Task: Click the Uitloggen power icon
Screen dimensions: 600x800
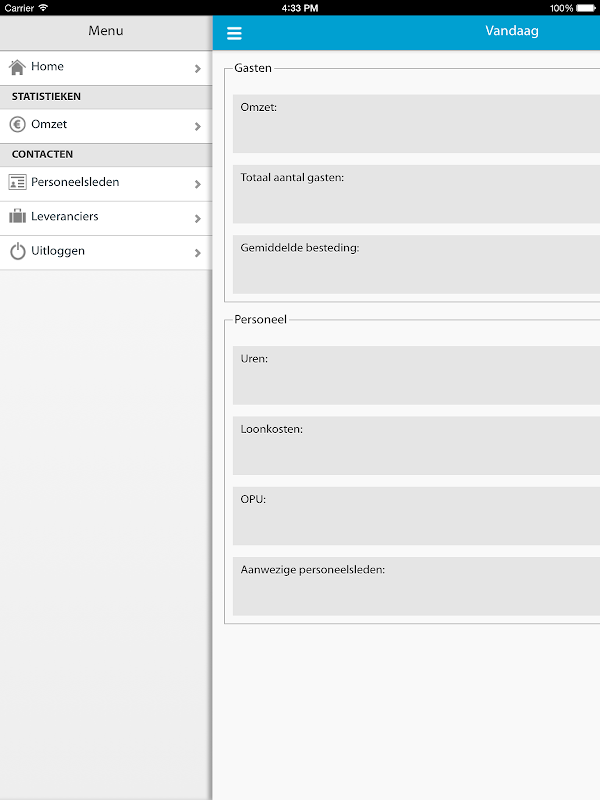Action: [x=17, y=251]
